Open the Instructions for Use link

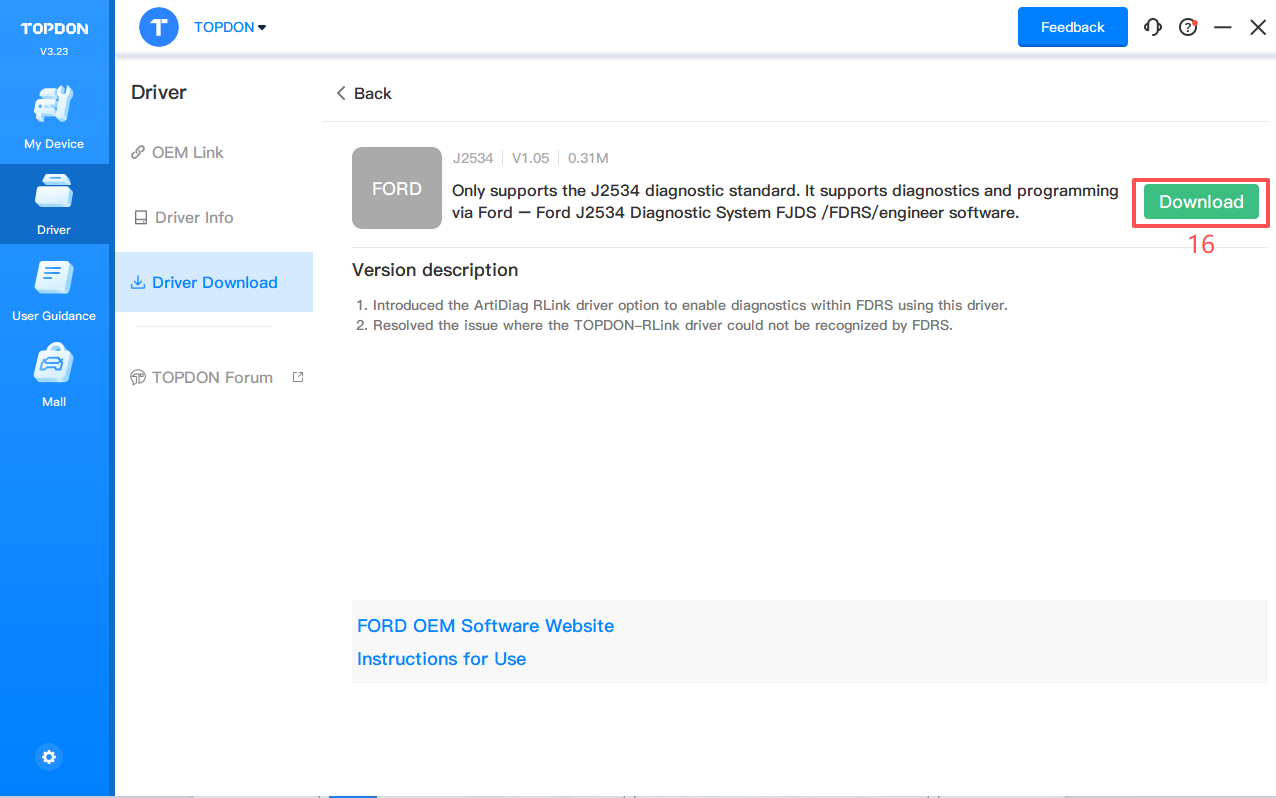(441, 659)
